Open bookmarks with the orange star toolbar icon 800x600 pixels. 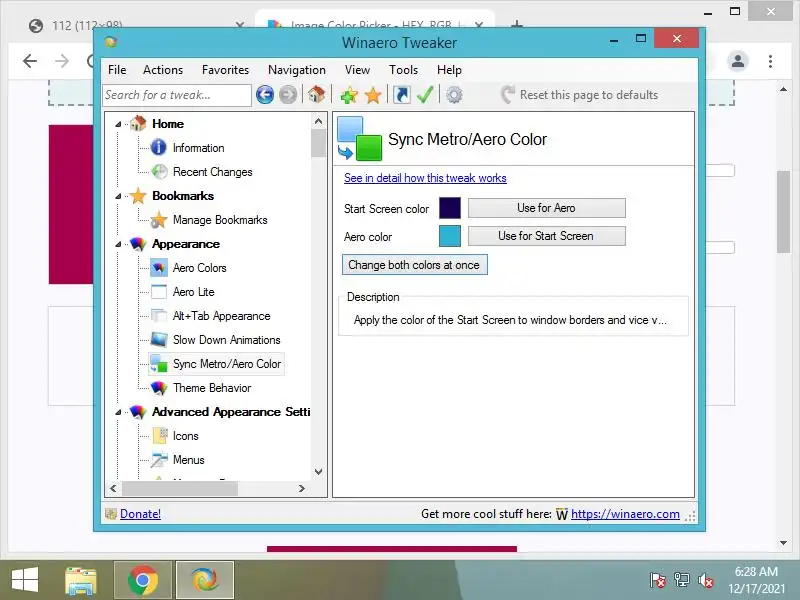click(x=373, y=95)
